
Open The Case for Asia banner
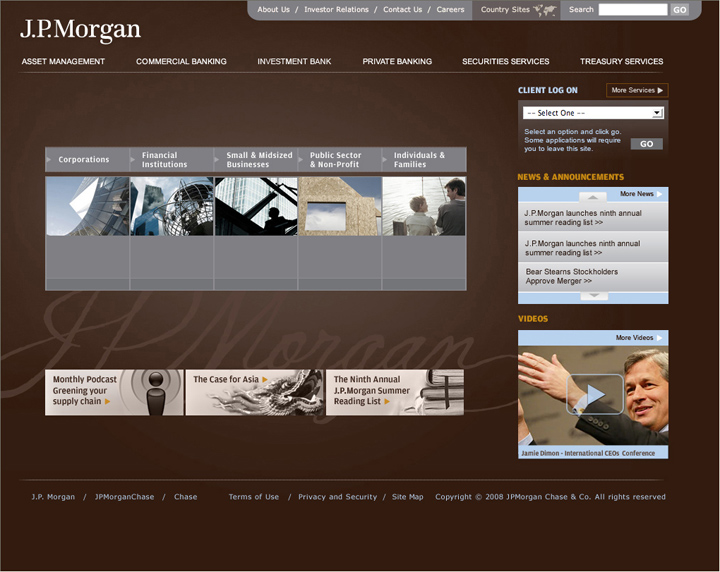click(x=255, y=393)
